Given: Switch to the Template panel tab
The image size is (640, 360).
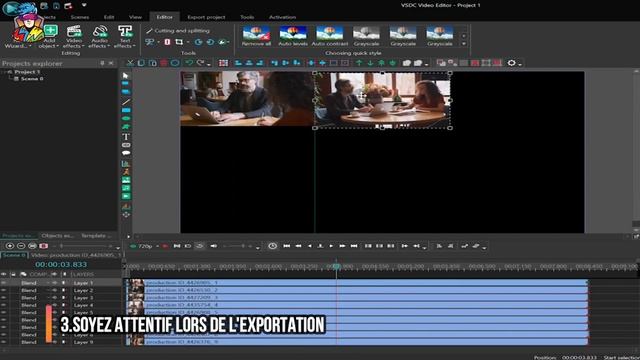Looking at the screenshot, I should [x=95, y=236].
